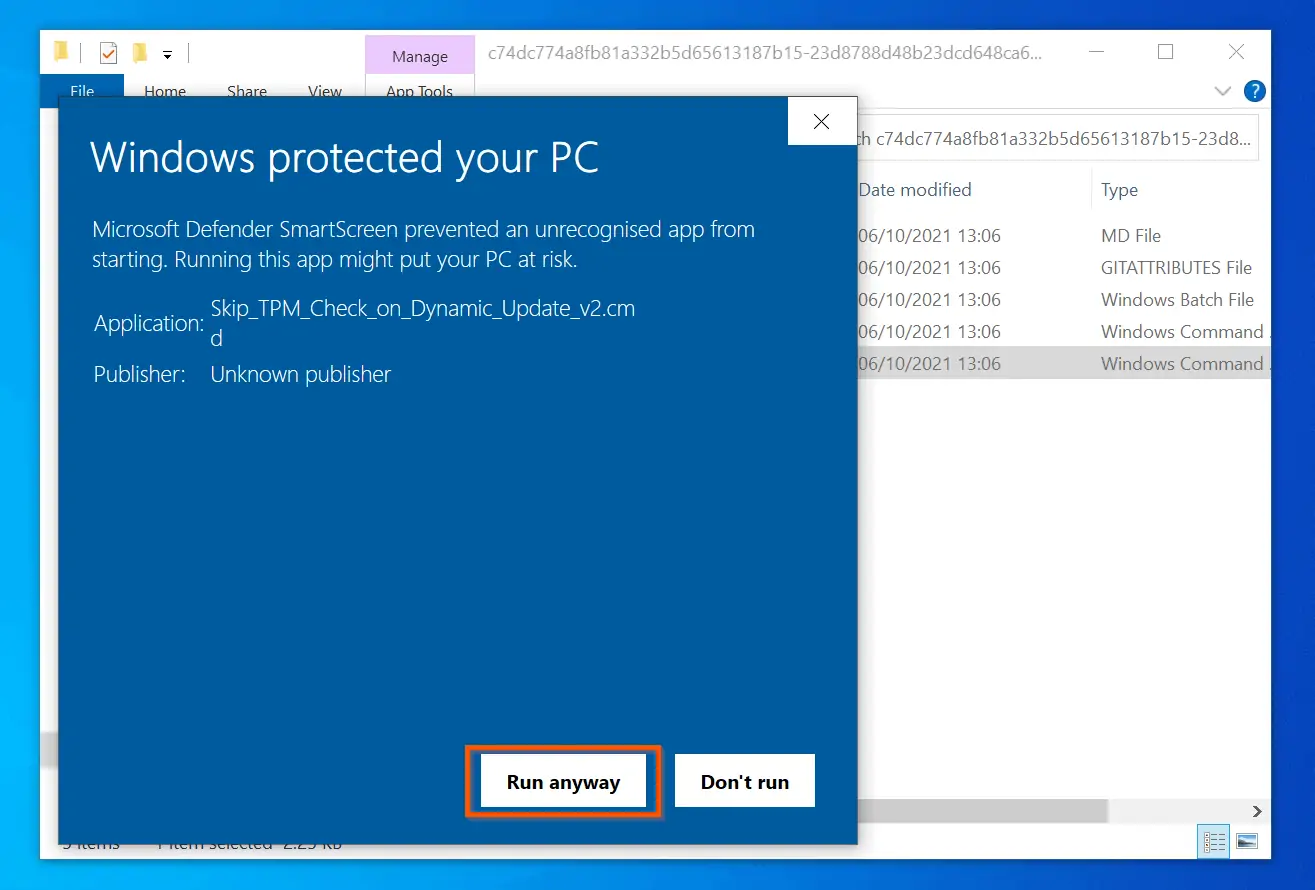Click the blue Help question mark icon
Viewport: 1315px width, 890px height.
1254,91
